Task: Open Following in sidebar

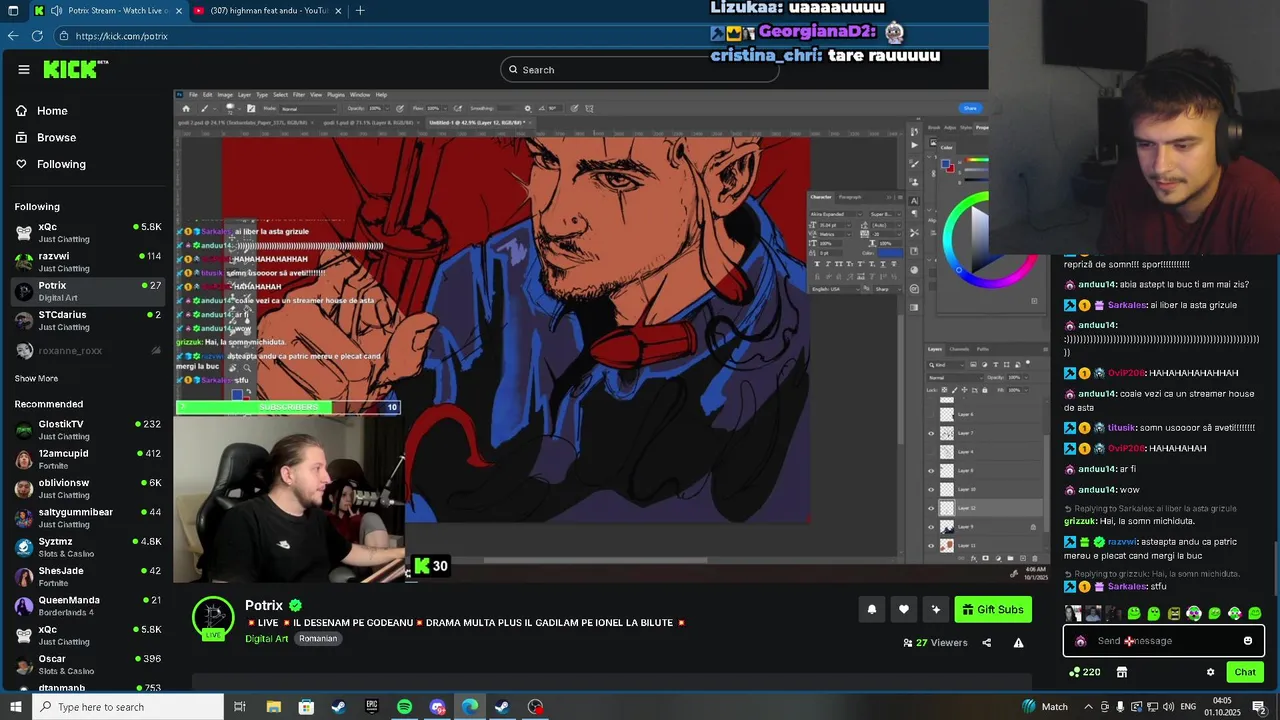Action: click(61, 164)
